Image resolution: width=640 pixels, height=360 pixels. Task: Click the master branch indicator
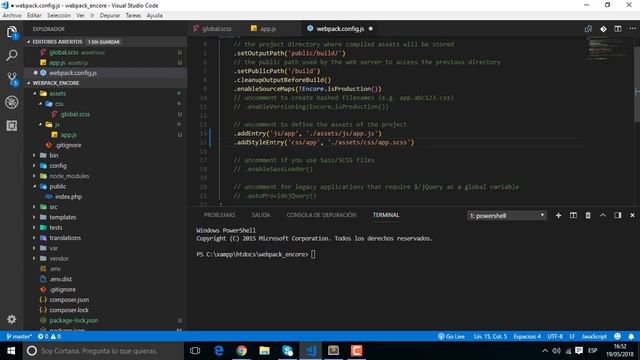[19, 336]
